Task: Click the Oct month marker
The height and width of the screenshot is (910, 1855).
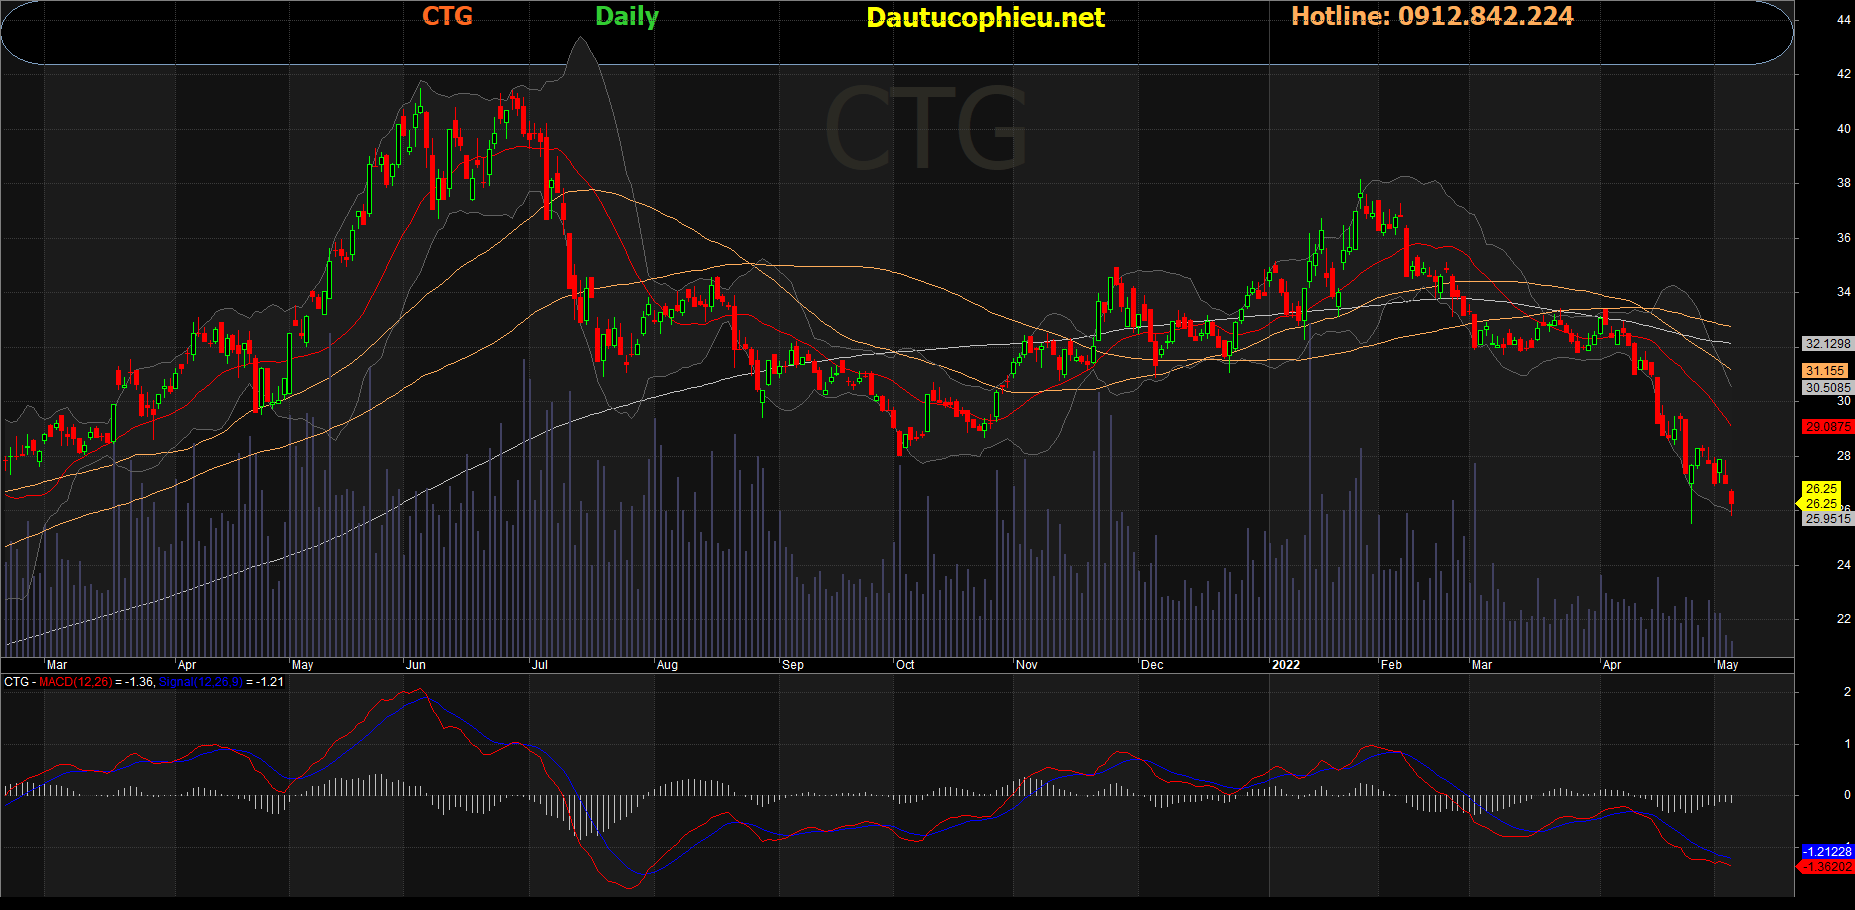Action: [x=905, y=665]
